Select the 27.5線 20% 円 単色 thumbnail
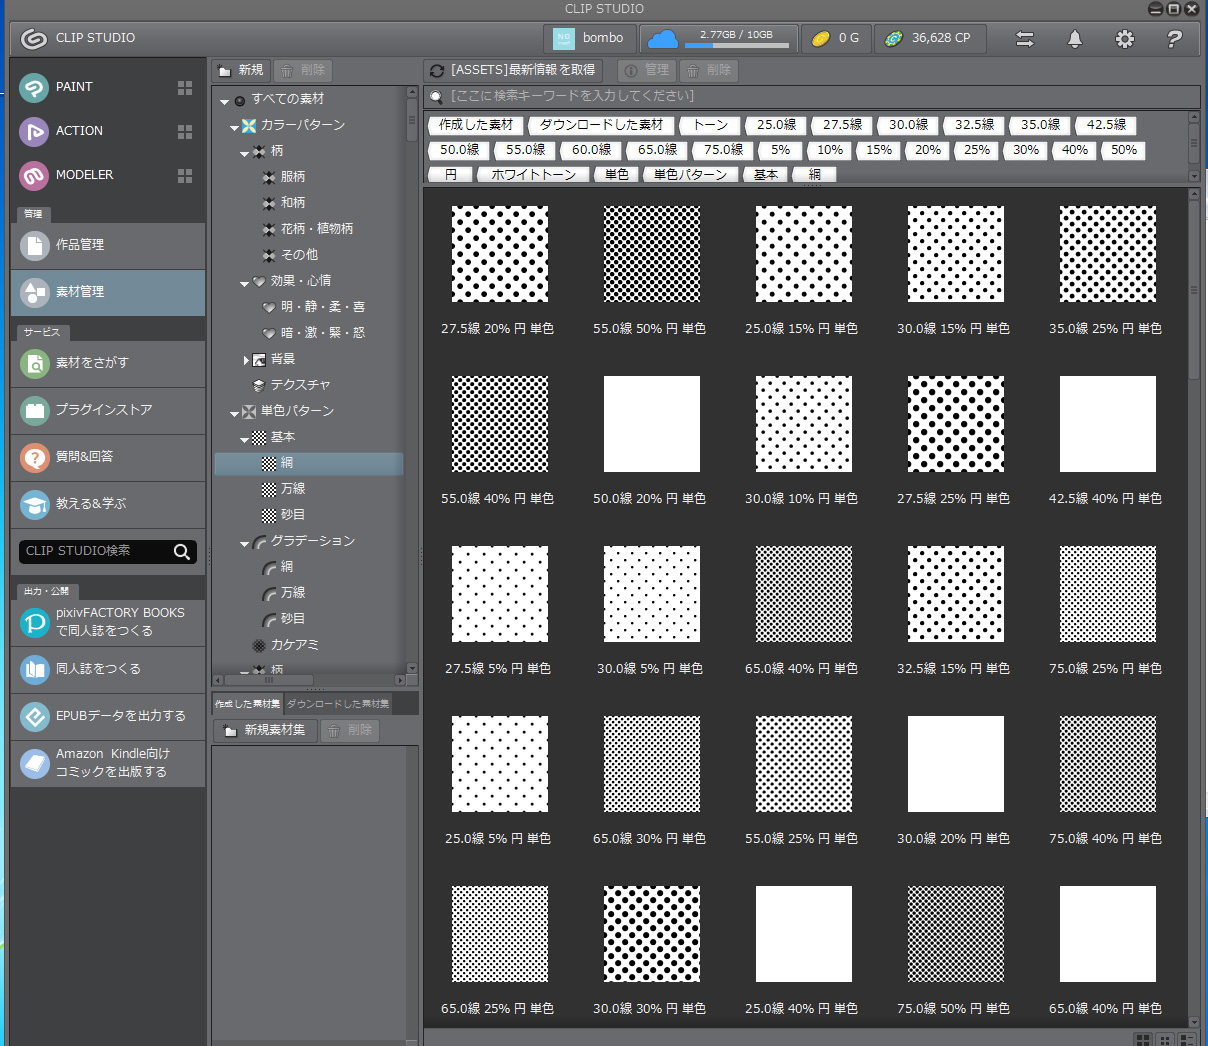The height and width of the screenshot is (1046, 1208). click(x=499, y=254)
